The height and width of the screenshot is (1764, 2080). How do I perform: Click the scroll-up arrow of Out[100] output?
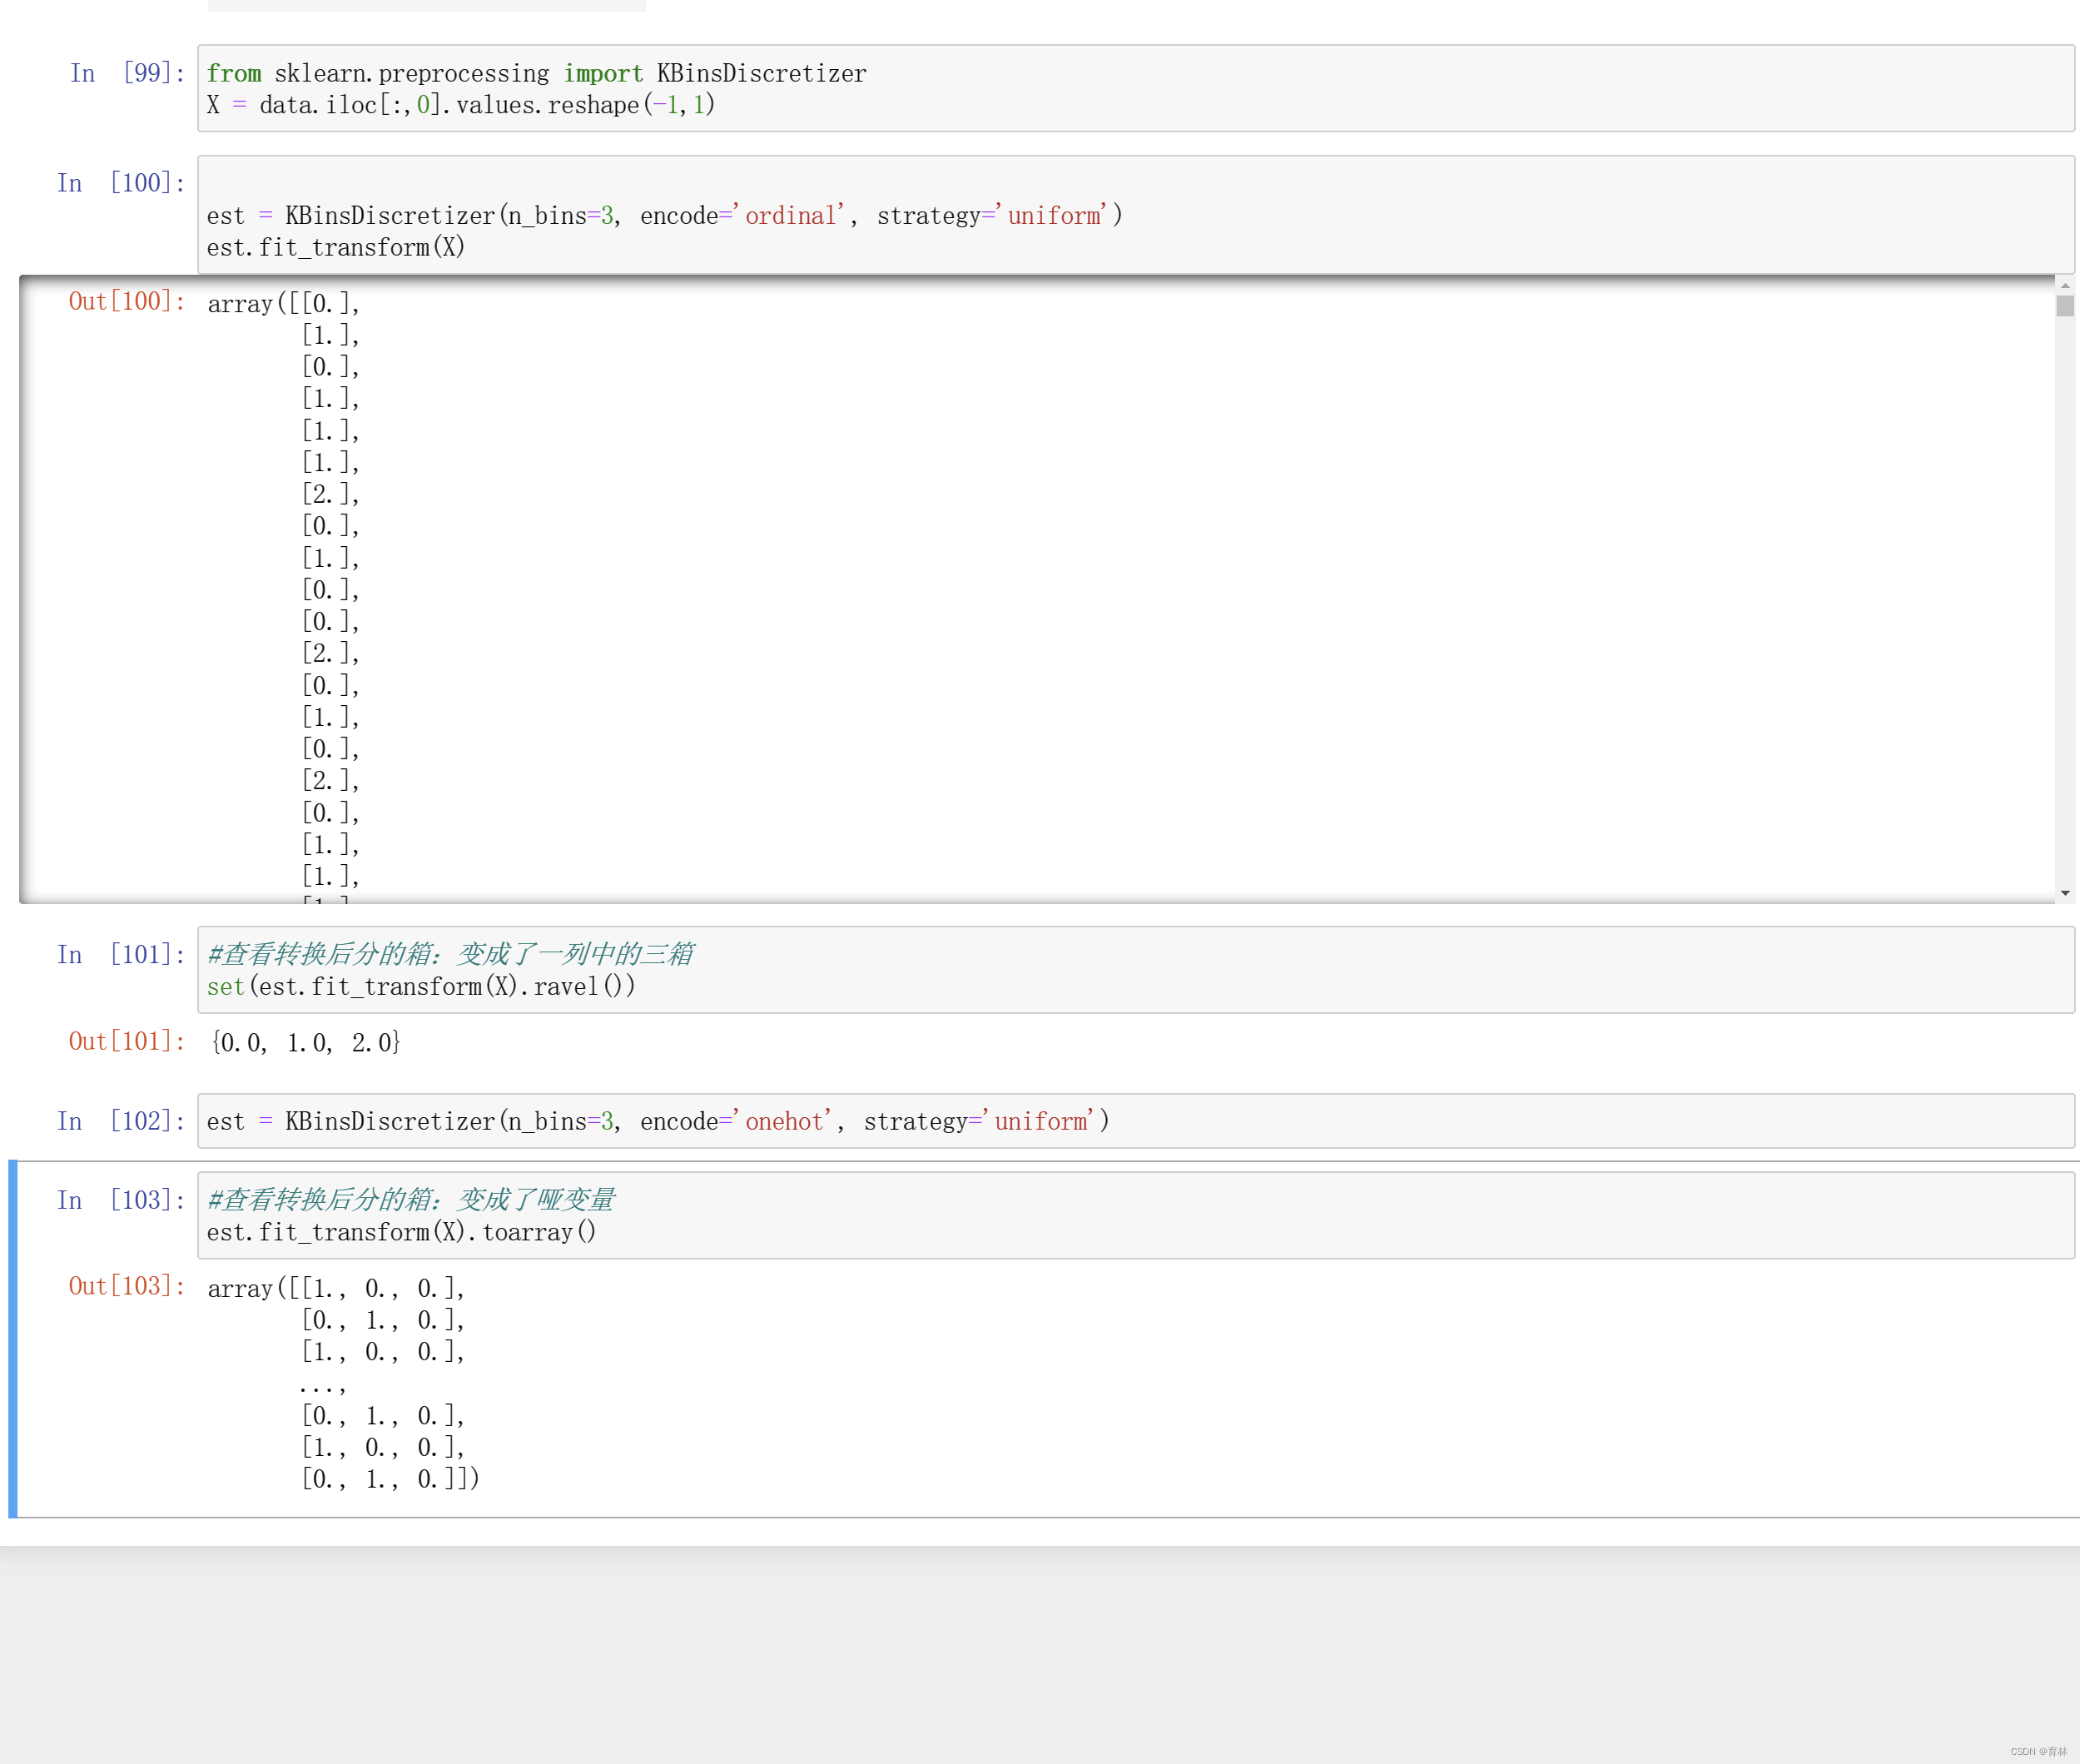point(2064,286)
